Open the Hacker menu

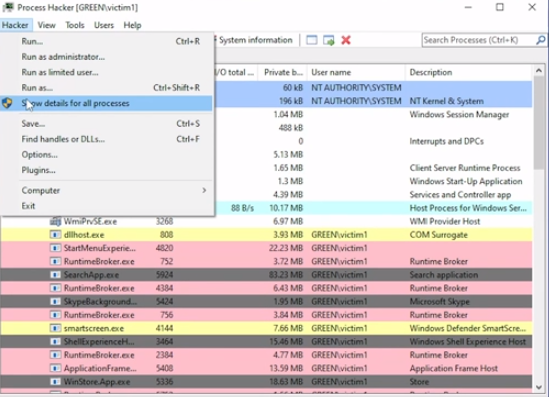[x=15, y=25]
